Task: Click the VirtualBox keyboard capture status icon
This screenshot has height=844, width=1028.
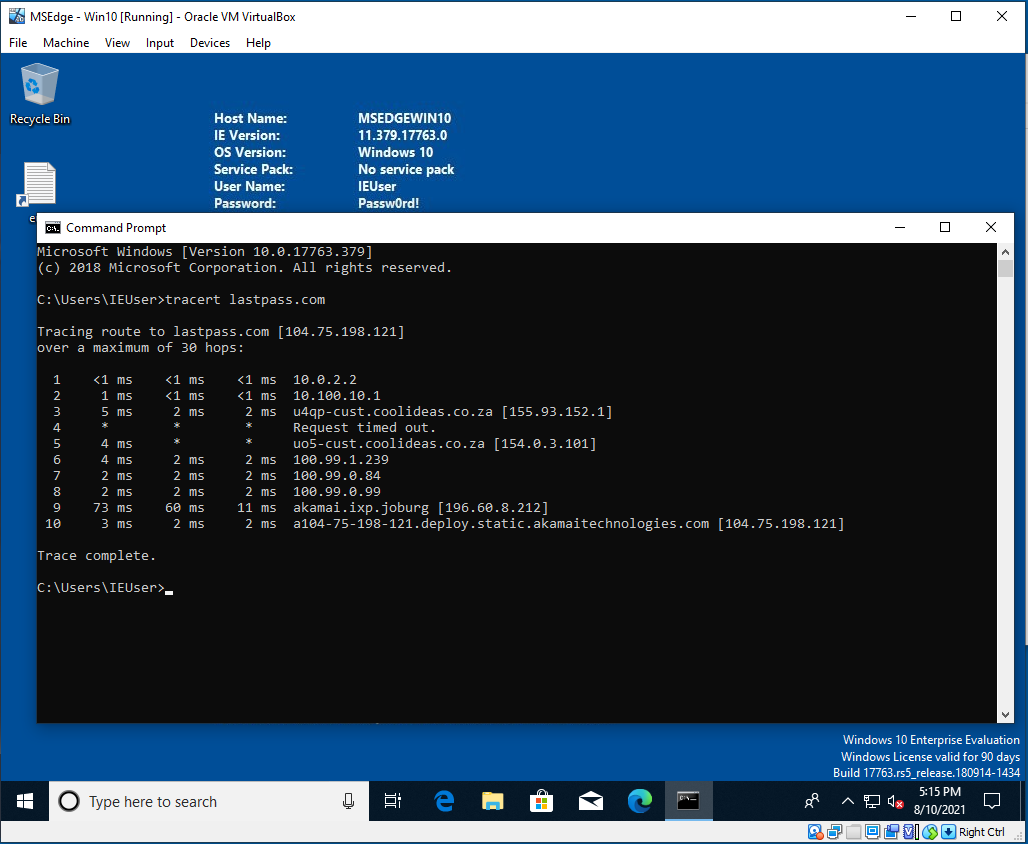Action: [x=948, y=832]
